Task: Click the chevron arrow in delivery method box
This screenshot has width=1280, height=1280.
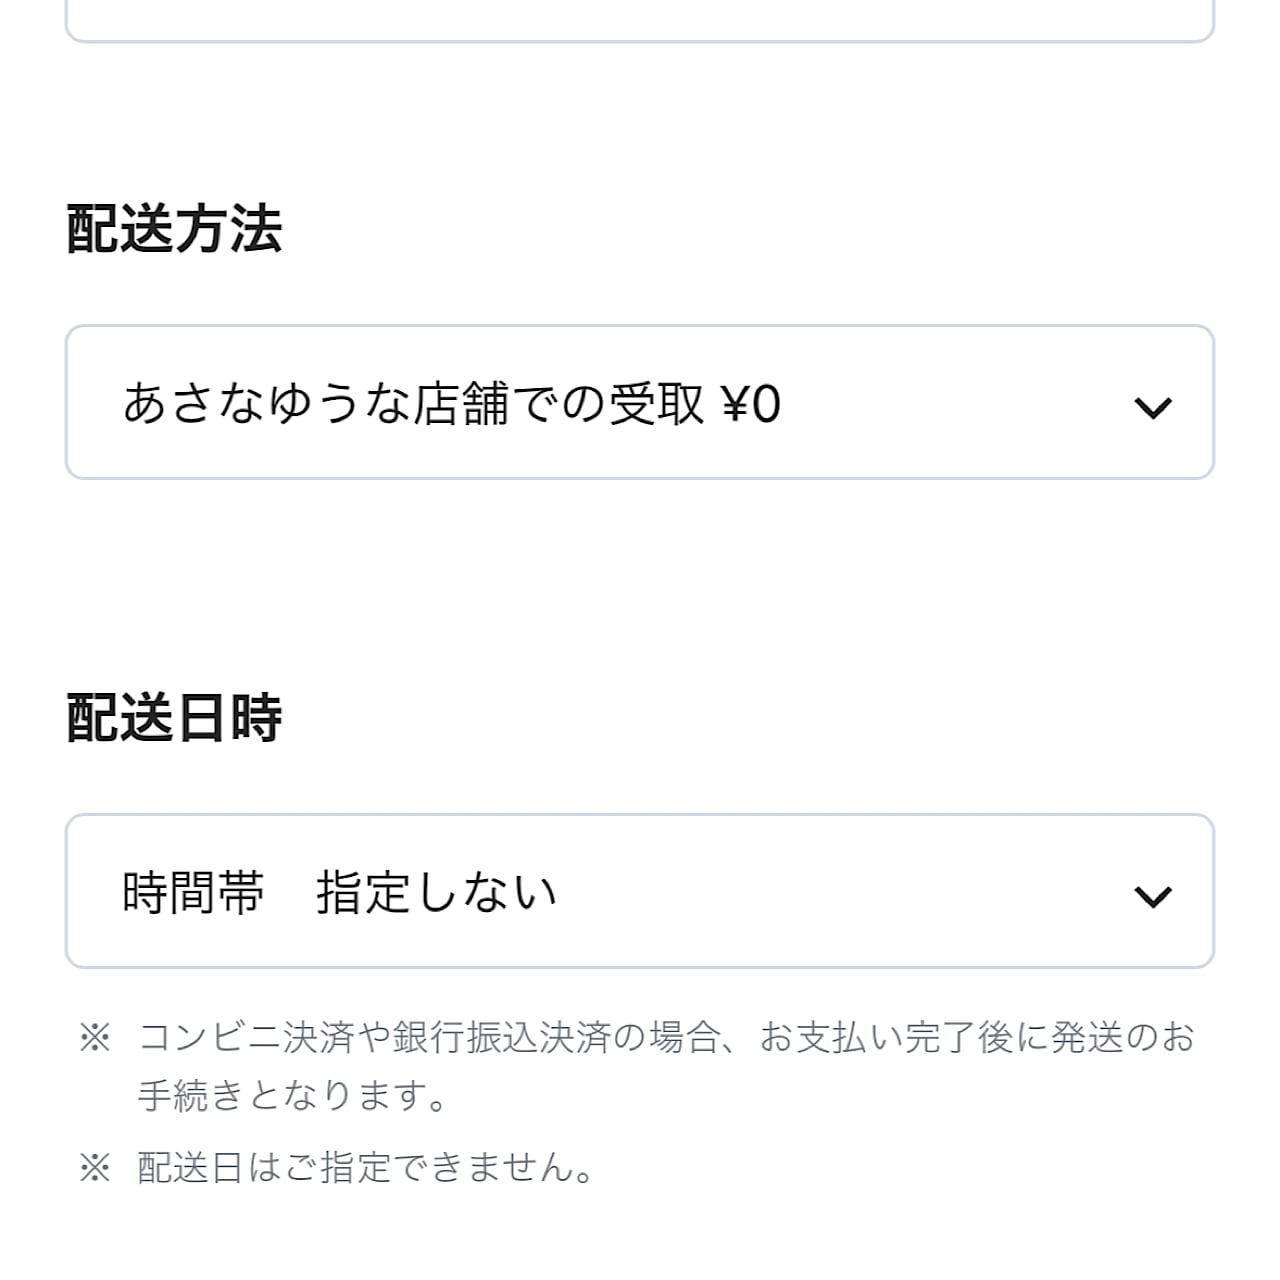Action: pos(1152,407)
